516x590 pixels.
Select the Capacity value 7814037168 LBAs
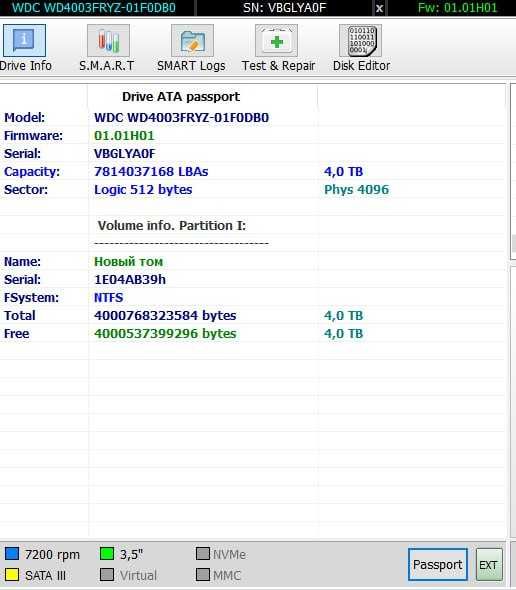pyautogui.click(x=151, y=172)
